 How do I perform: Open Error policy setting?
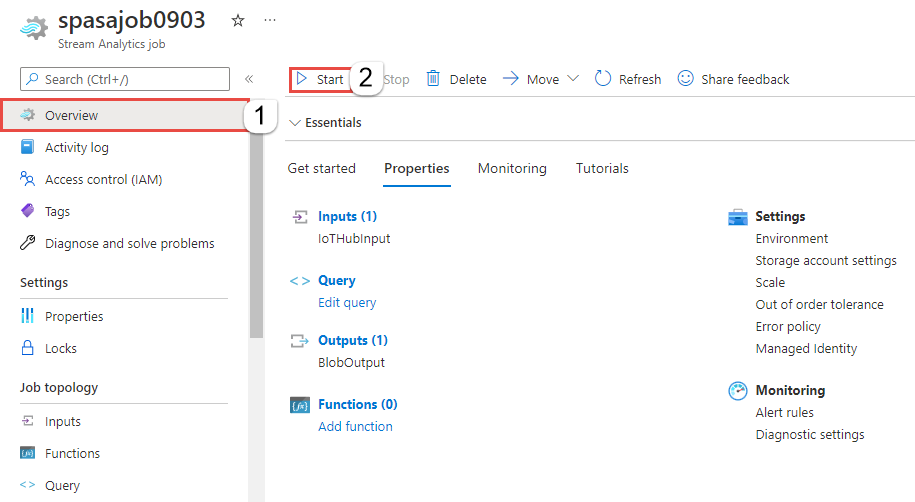[x=788, y=326]
